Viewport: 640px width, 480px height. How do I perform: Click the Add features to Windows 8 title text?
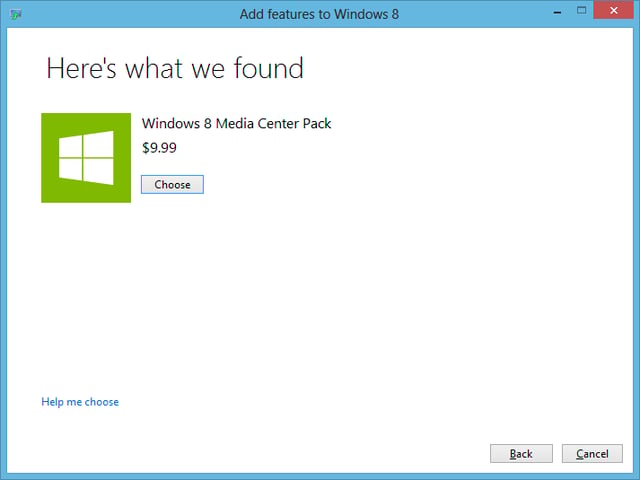click(x=319, y=14)
